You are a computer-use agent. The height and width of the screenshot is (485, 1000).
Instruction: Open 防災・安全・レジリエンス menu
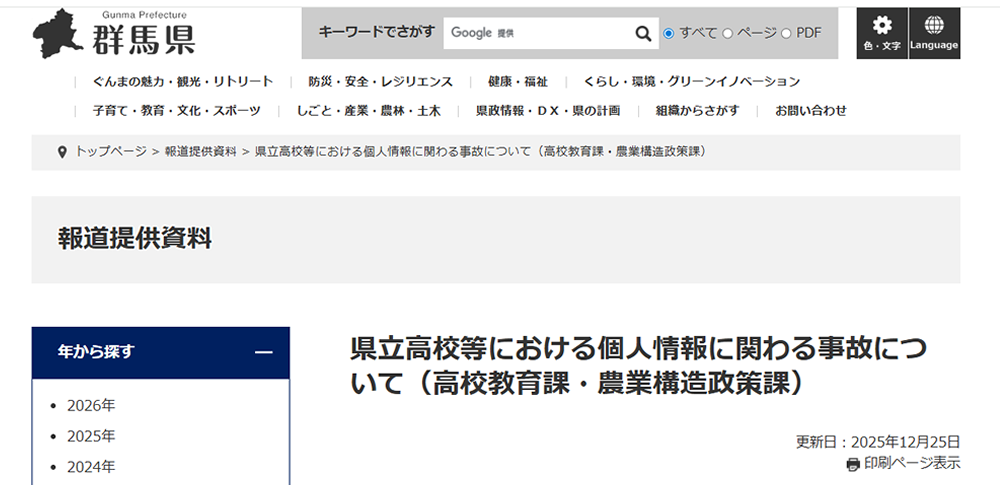[380, 82]
